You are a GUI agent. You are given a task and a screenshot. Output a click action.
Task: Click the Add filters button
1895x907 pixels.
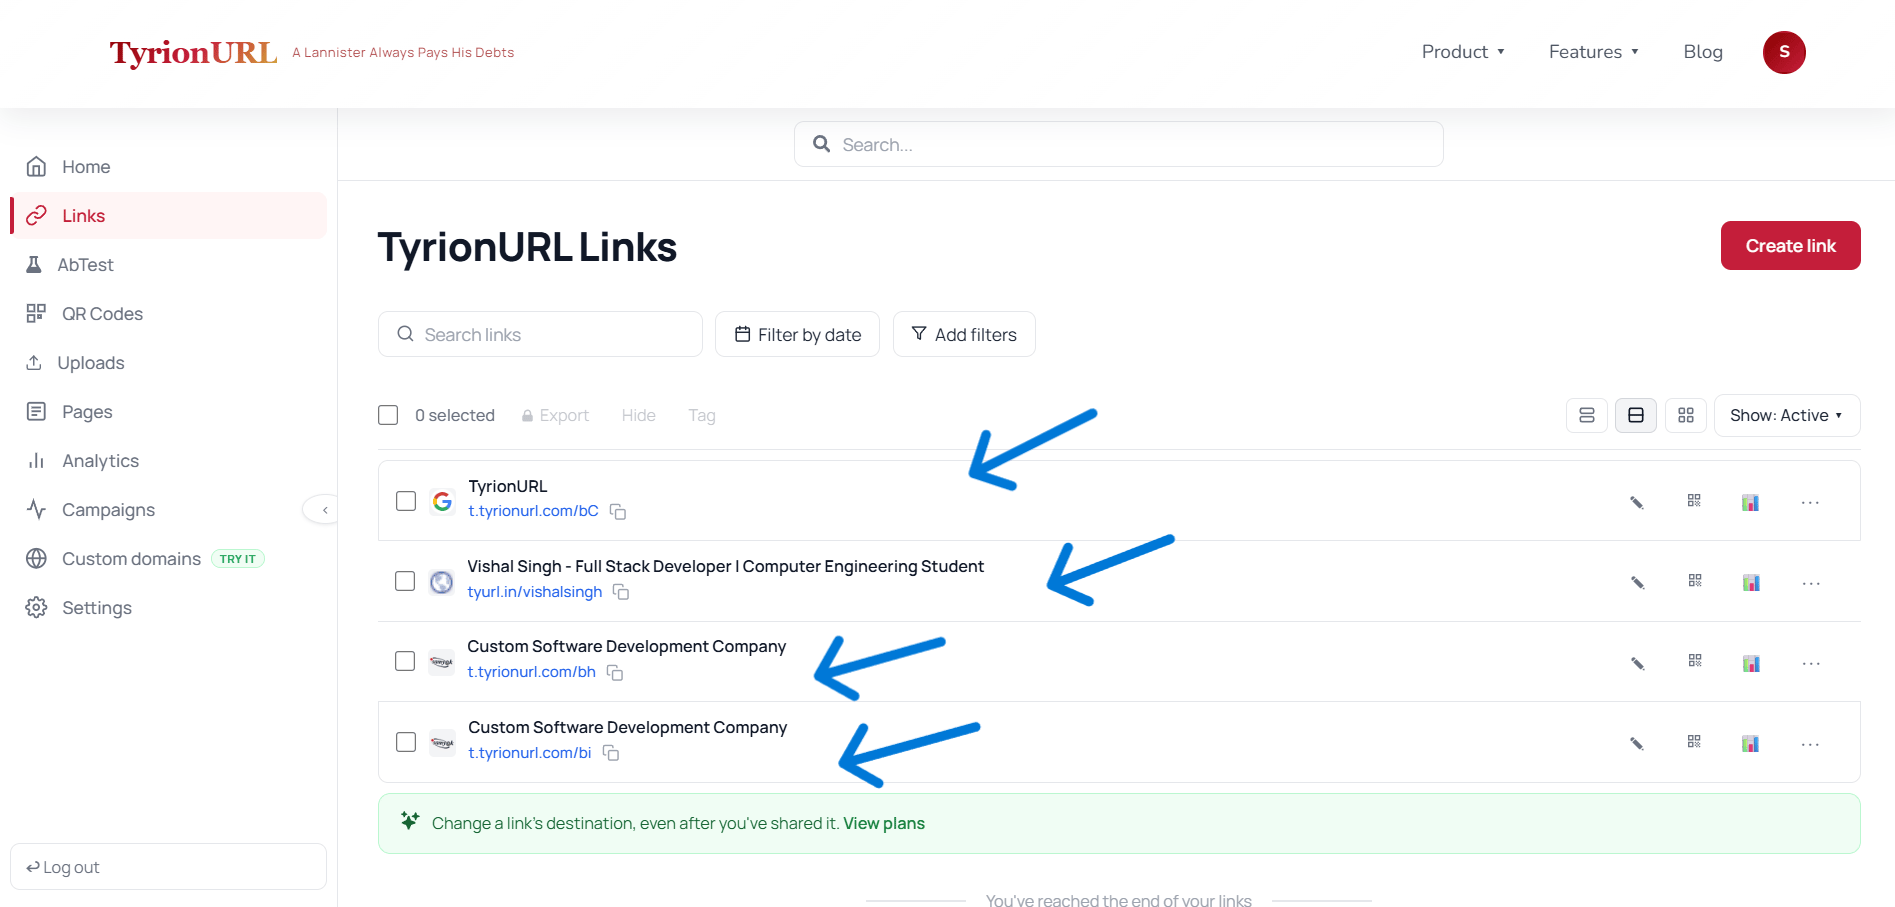pos(964,334)
